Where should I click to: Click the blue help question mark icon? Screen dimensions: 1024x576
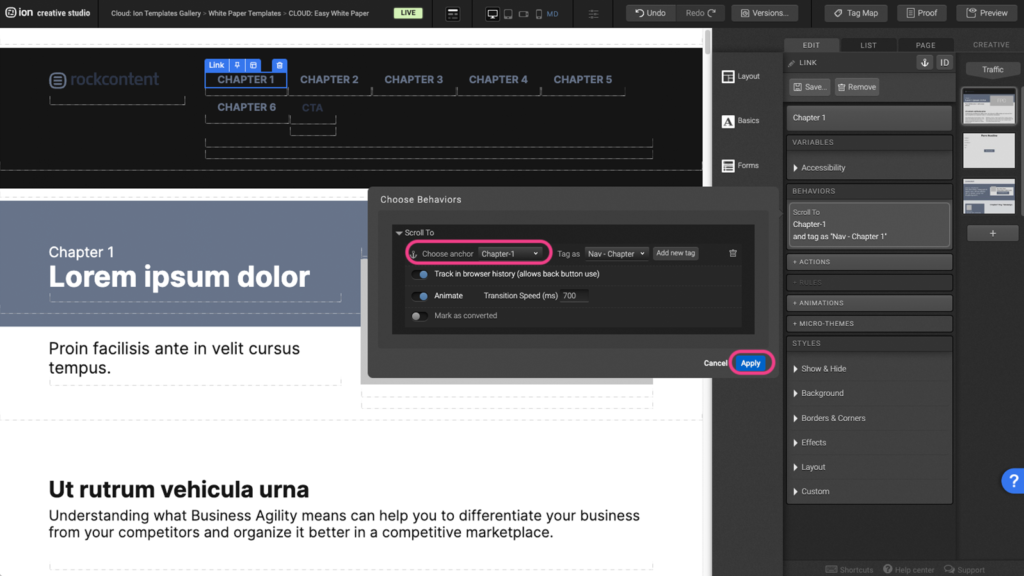(1012, 481)
